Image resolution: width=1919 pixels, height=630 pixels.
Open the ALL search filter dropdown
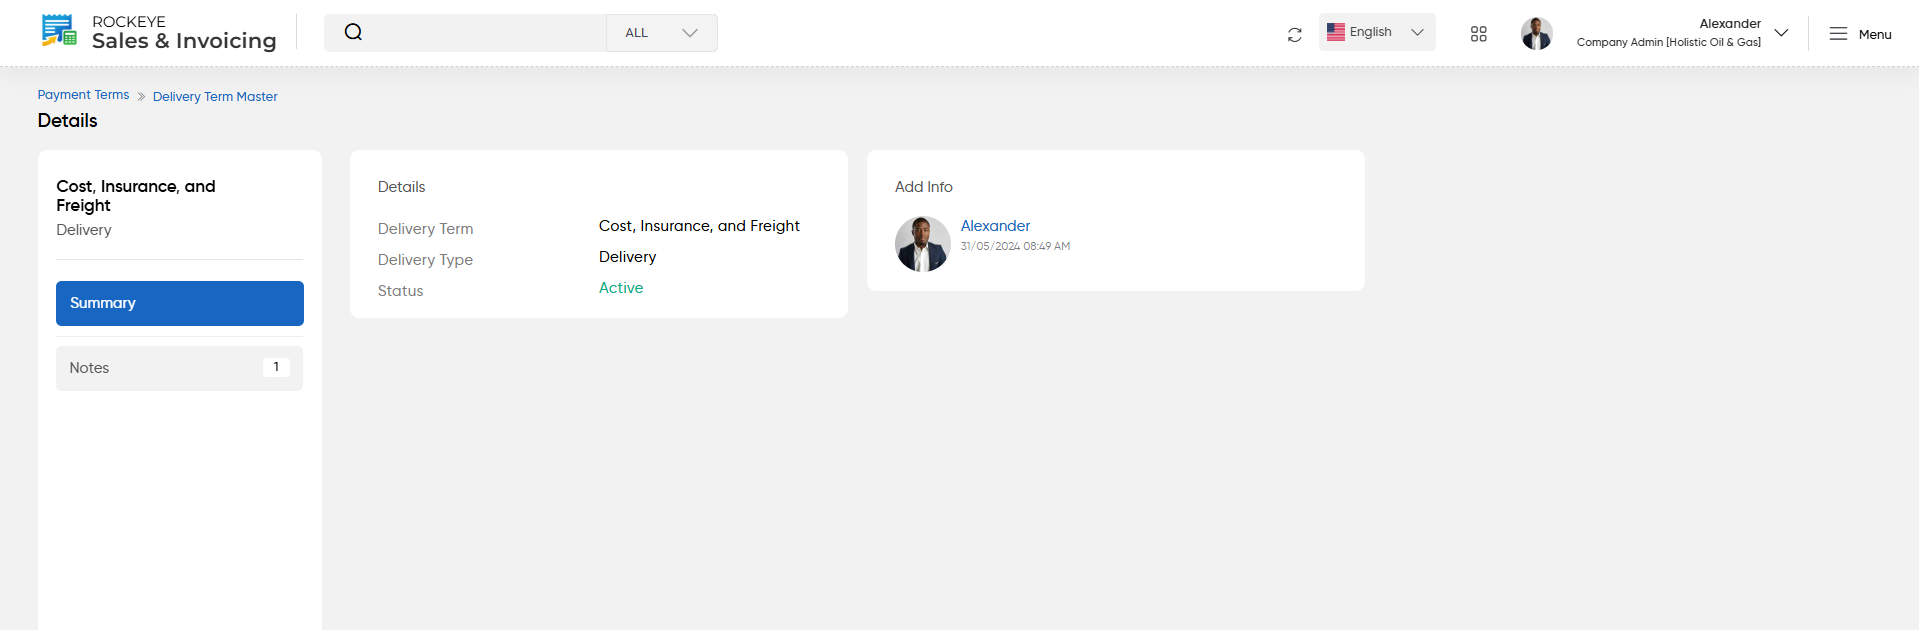click(661, 33)
